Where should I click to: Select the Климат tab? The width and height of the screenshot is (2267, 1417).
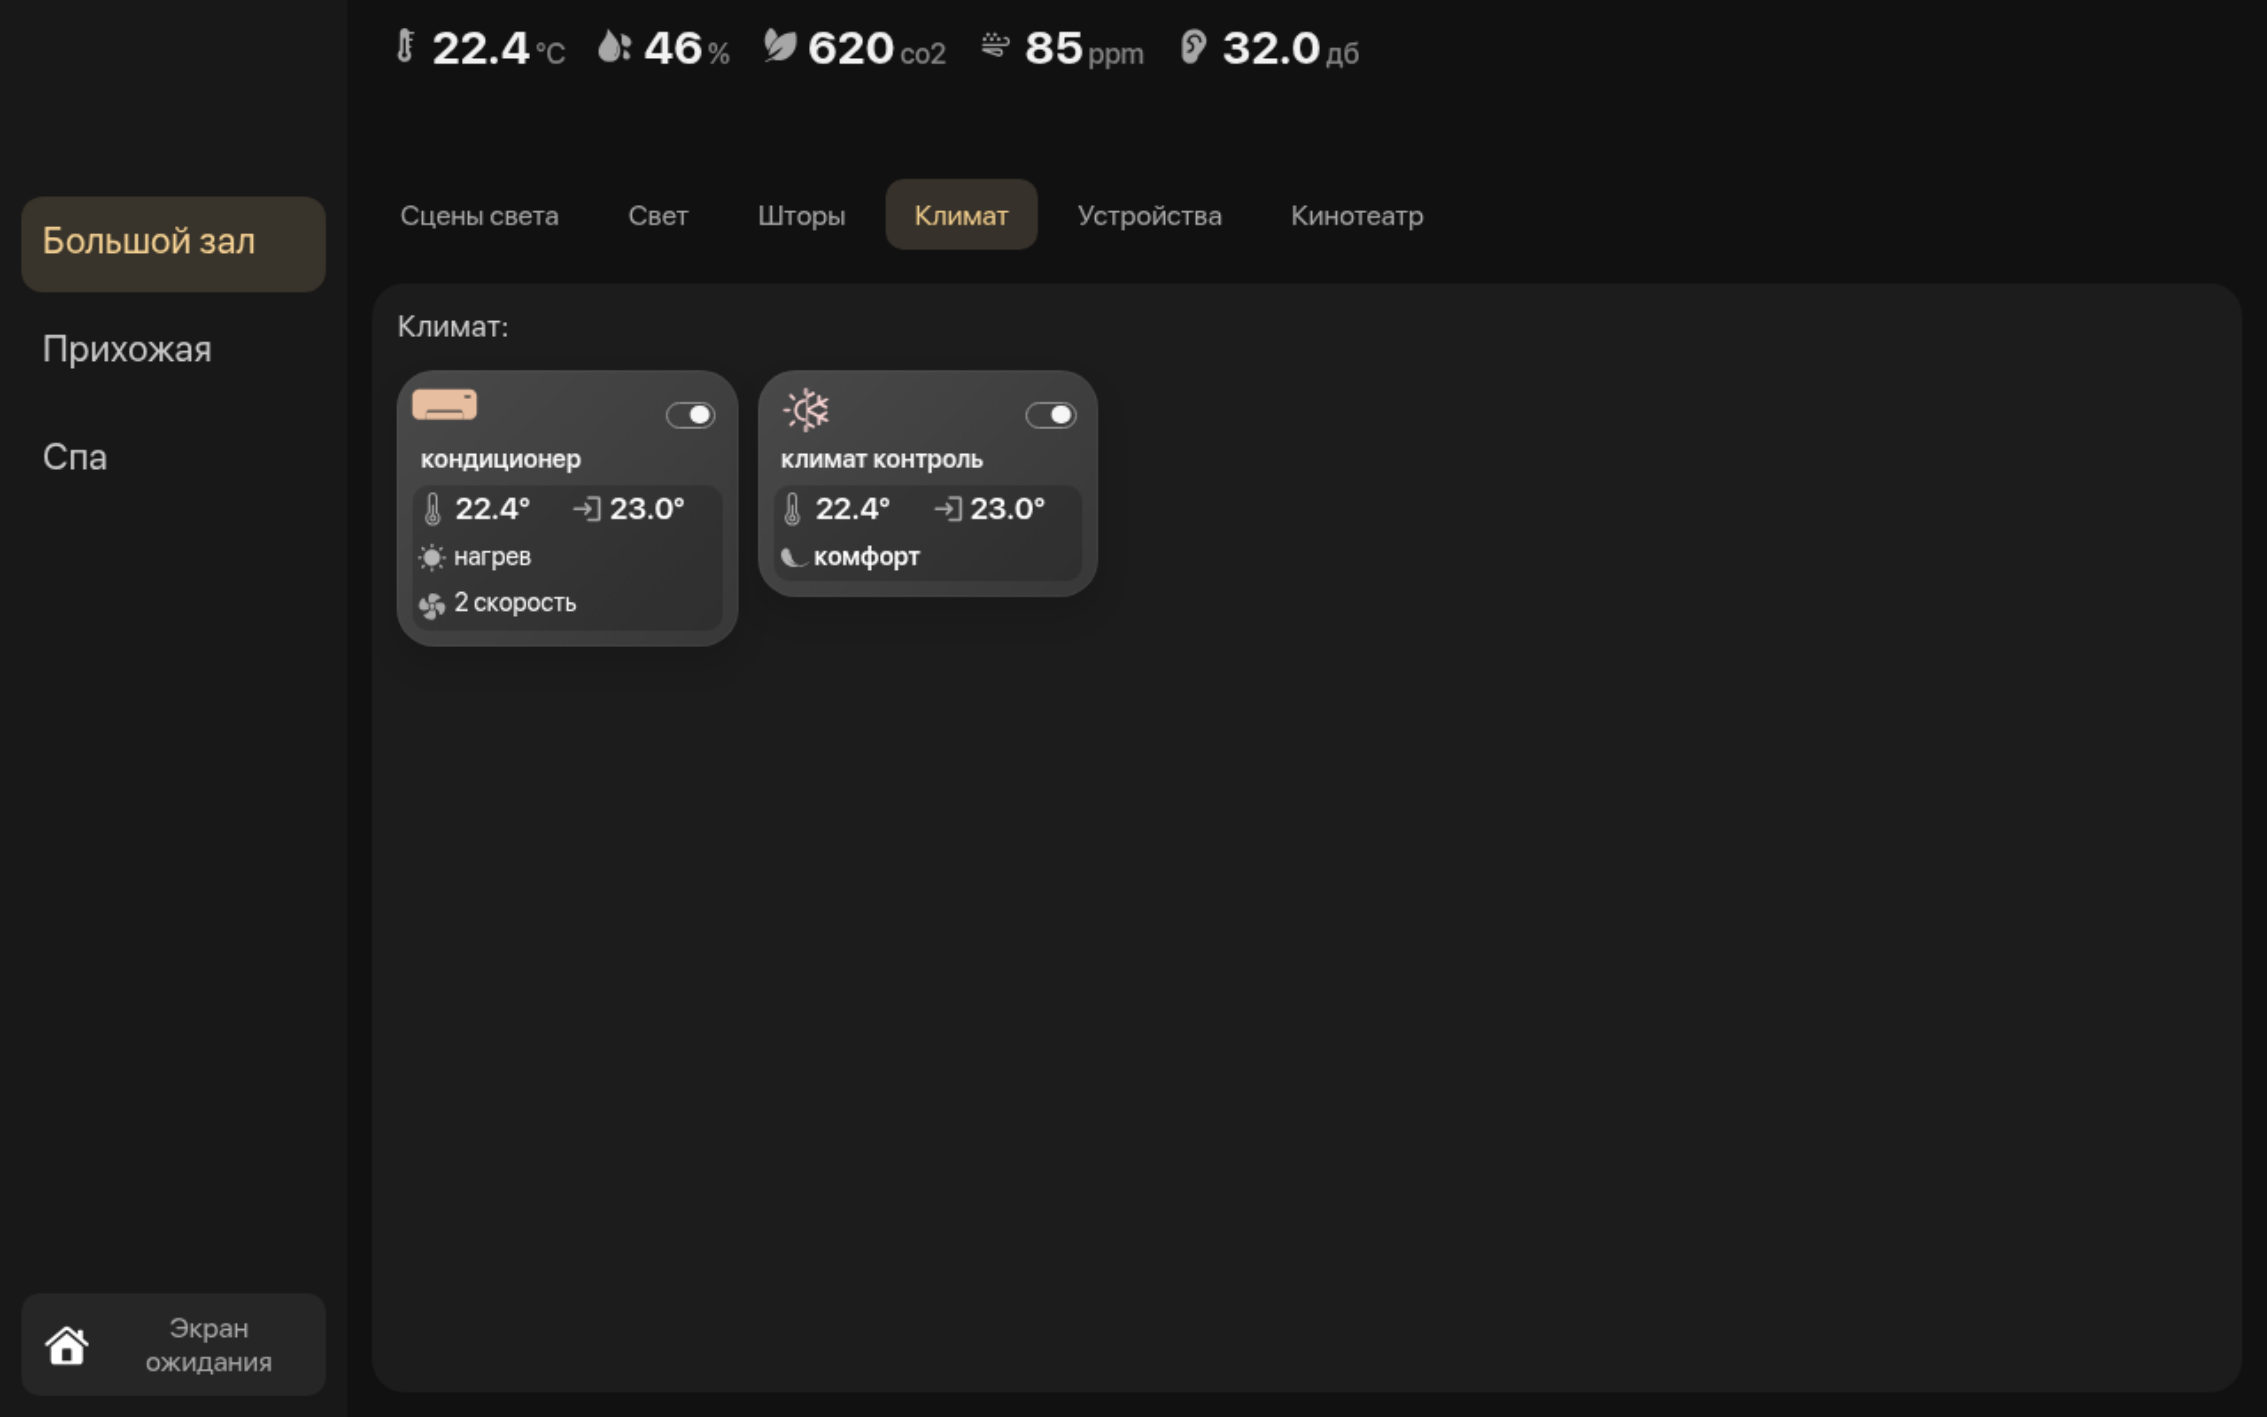[961, 215]
